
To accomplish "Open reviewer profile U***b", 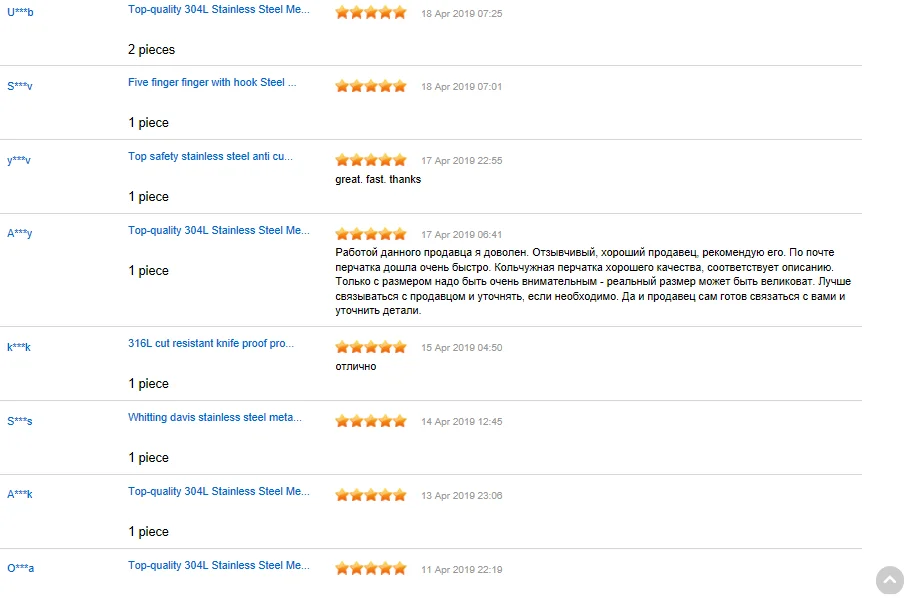I will (x=20, y=12).
